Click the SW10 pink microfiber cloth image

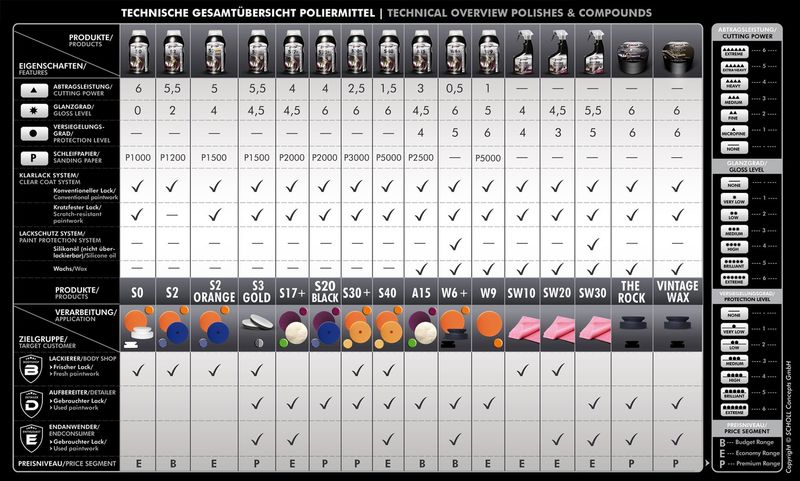[522, 329]
